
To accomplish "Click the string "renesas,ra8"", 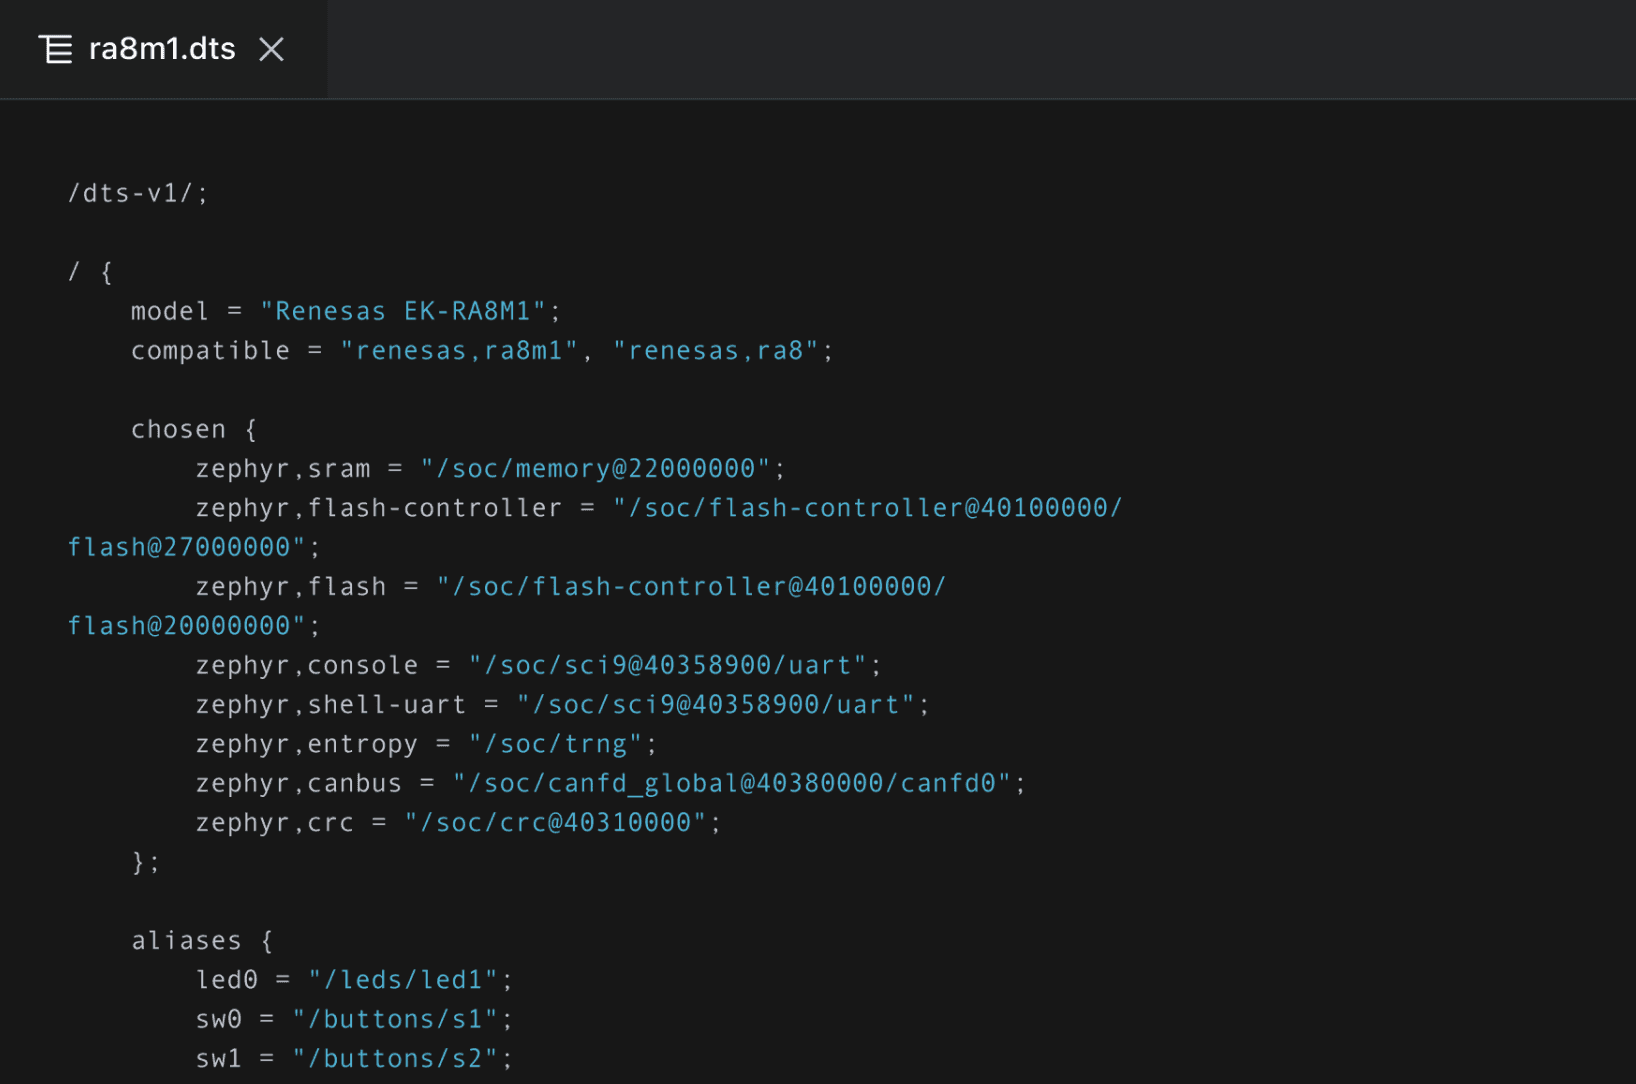I will pos(716,351).
